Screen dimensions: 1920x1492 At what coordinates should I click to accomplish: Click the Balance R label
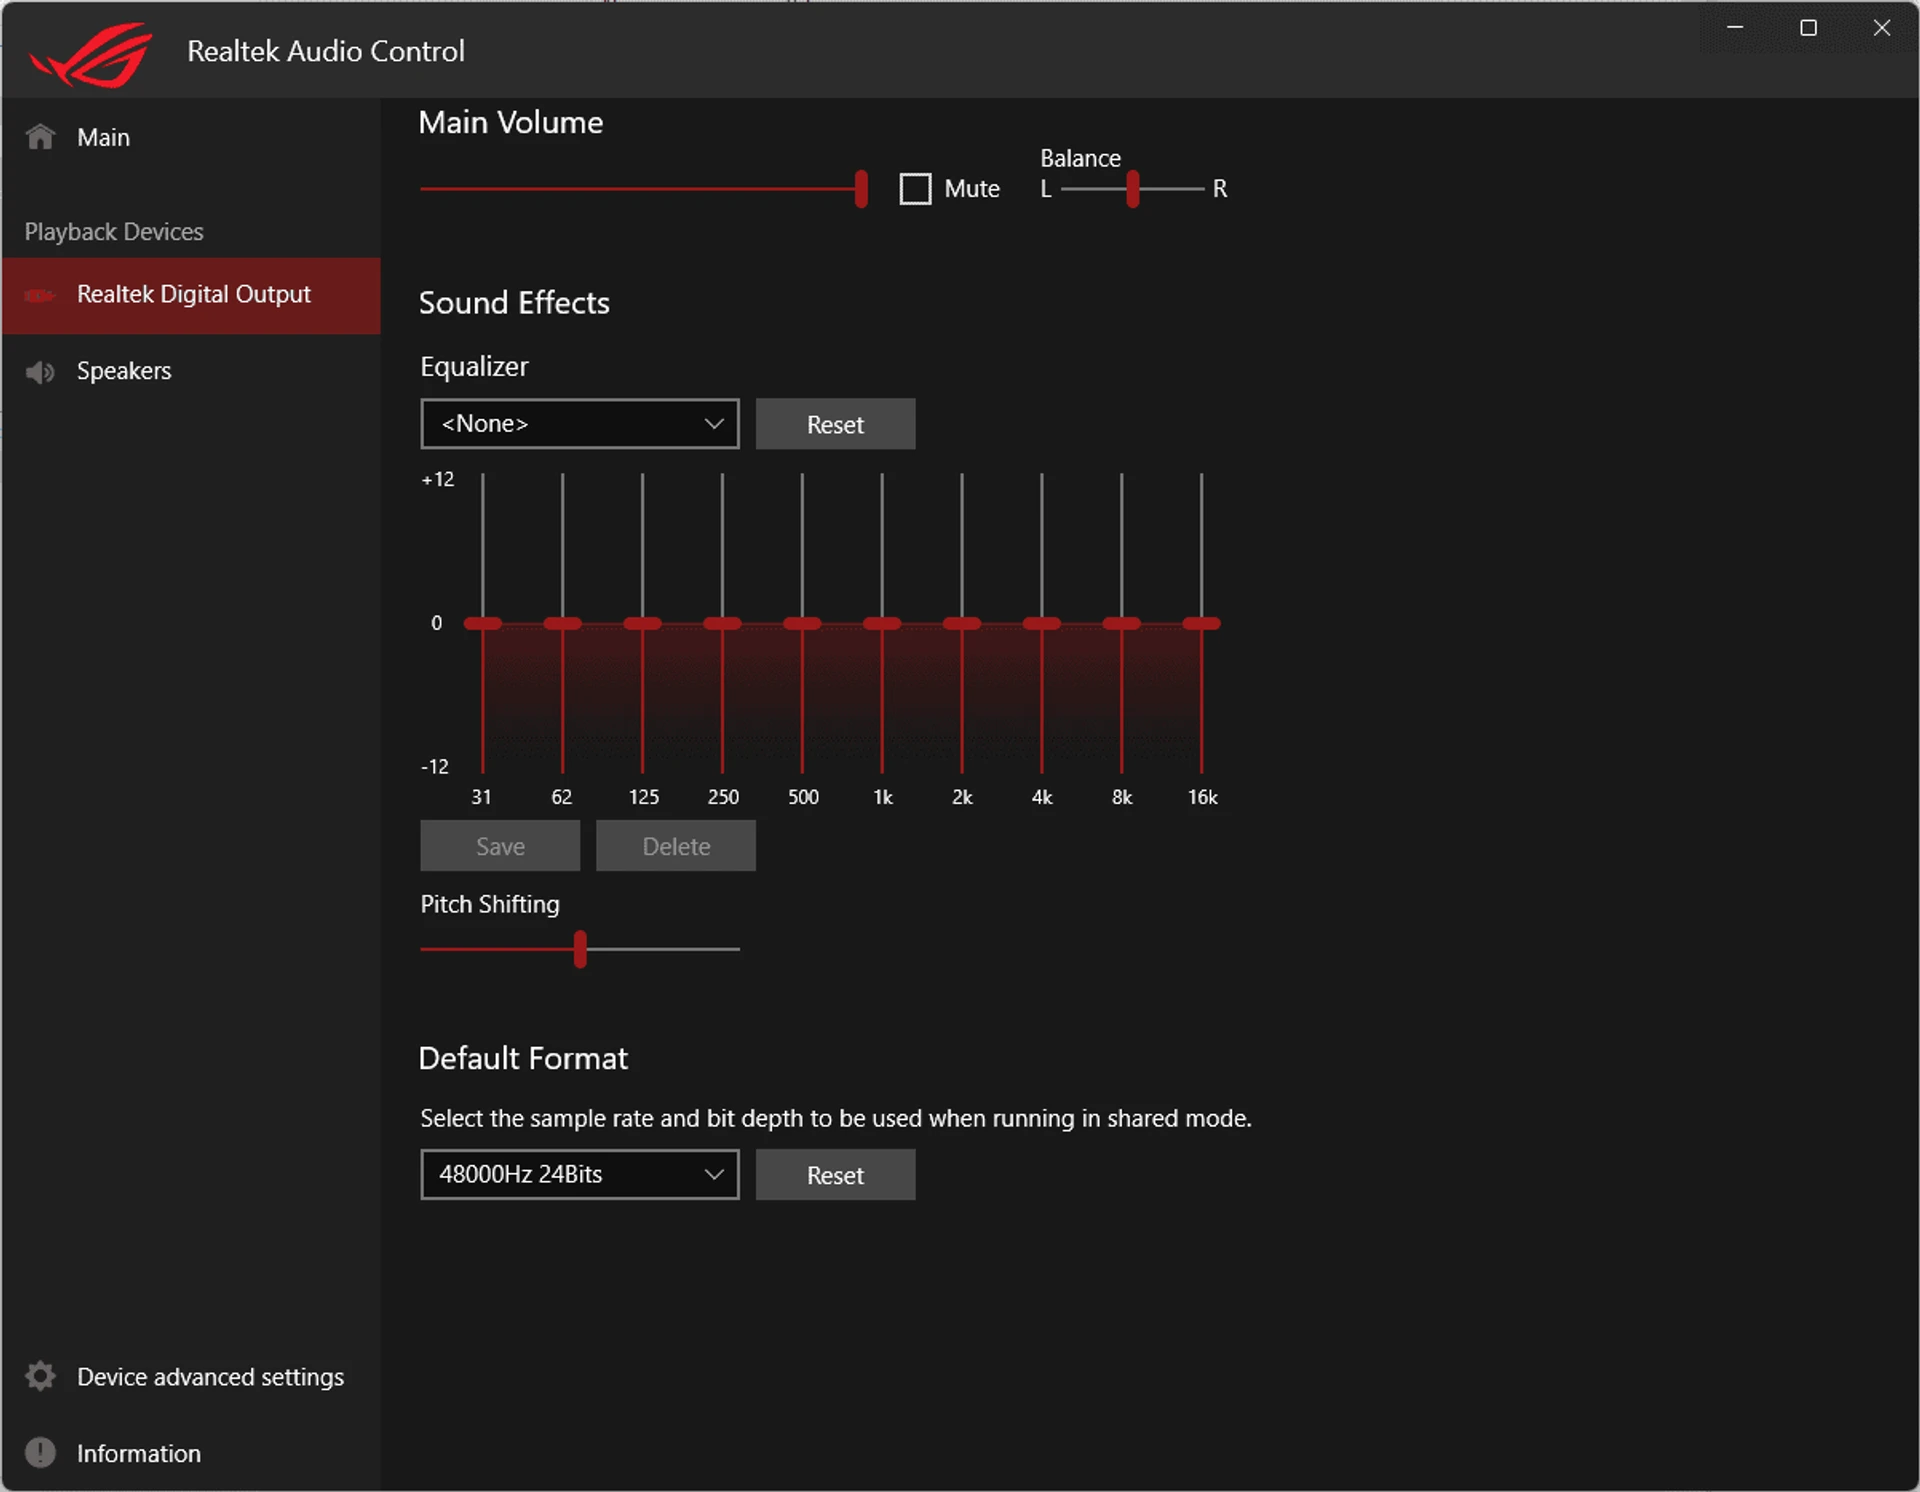point(1220,189)
